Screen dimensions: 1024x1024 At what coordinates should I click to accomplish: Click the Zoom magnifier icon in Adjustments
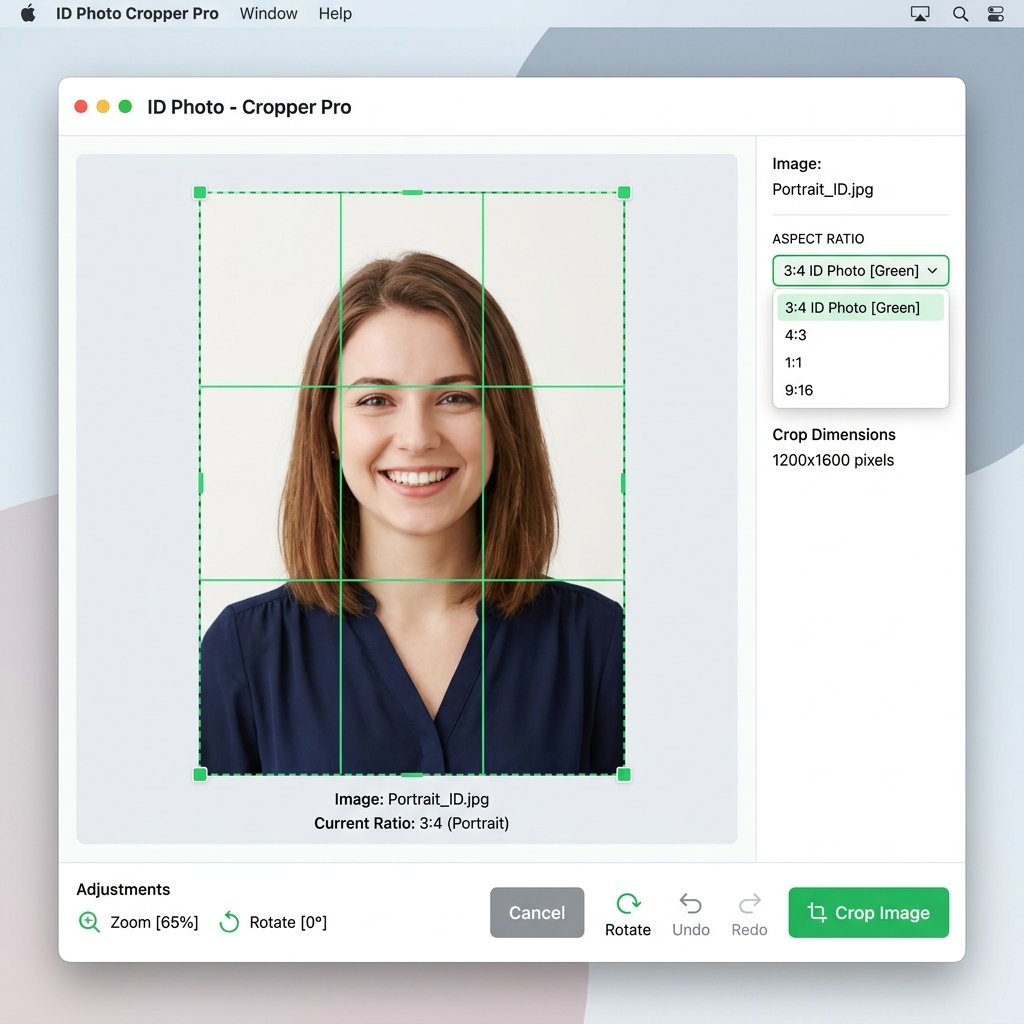point(89,921)
